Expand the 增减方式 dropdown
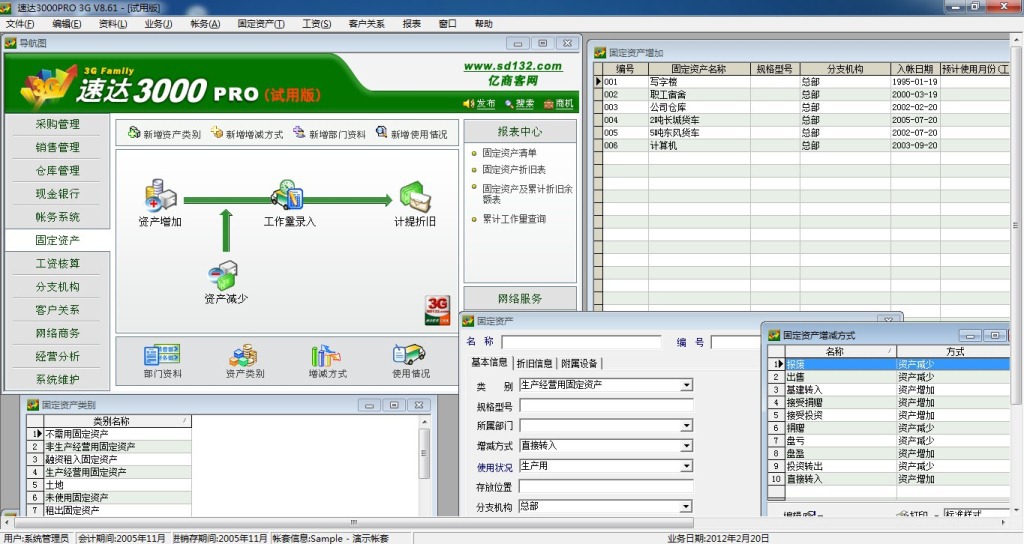Image resolution: width=1024 pixels, height=544 pixels. [x=686, y=446]
